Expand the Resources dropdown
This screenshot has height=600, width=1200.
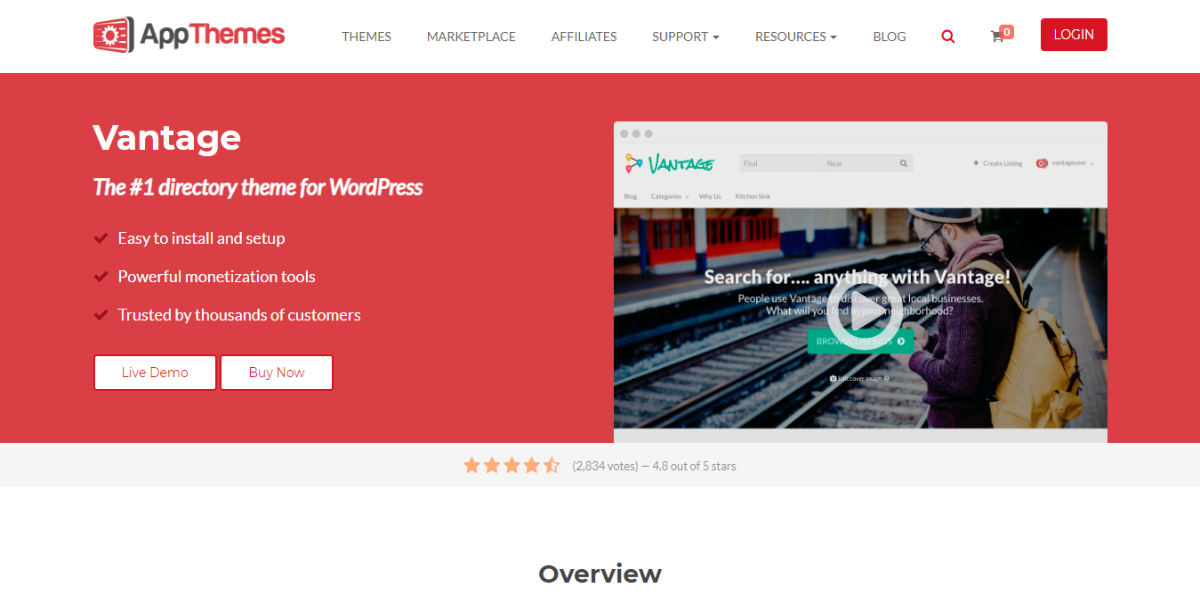click(x=796, y=36)
